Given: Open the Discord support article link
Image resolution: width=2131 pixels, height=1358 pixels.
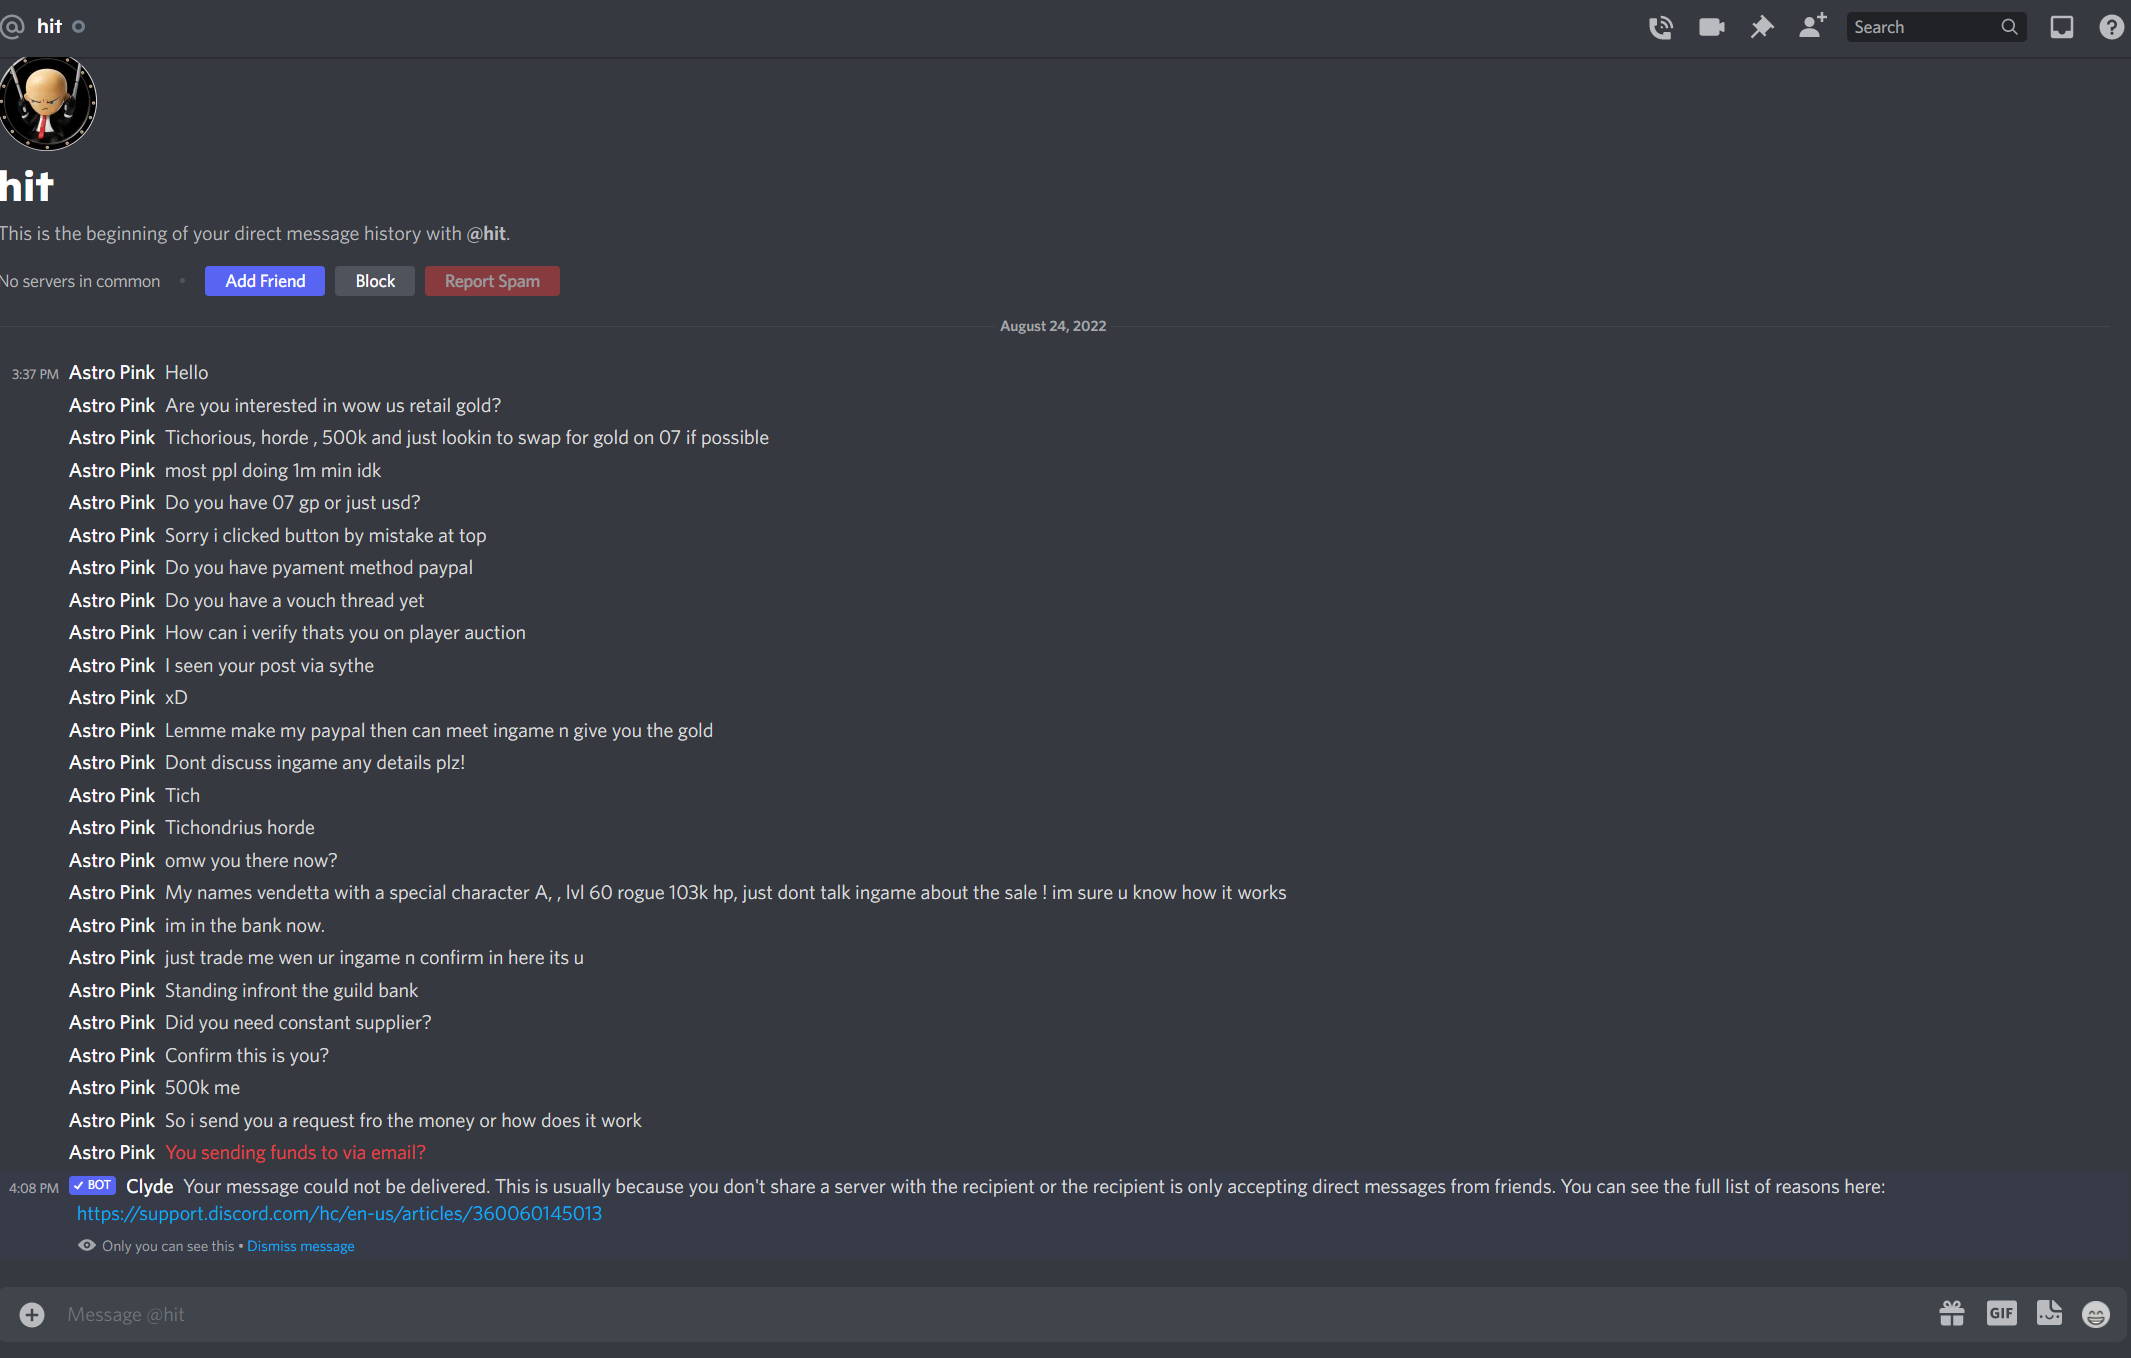Looking at the screenshot, I should (339, 1213).
